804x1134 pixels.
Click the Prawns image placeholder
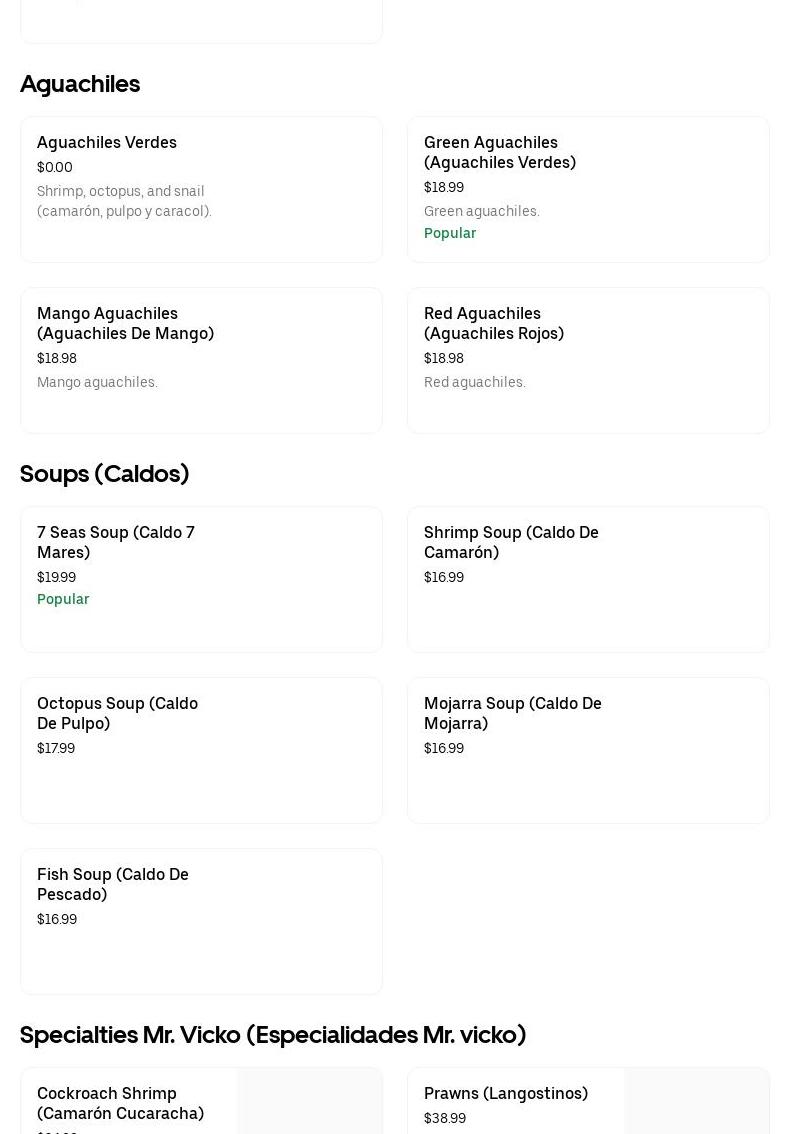tap(696, 1102)
